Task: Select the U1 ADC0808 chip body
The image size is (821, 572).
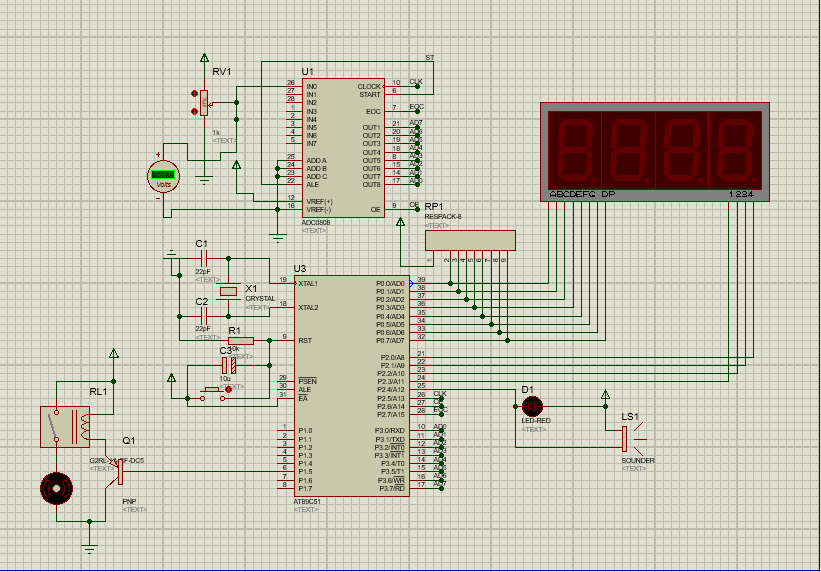Action: 343,148
